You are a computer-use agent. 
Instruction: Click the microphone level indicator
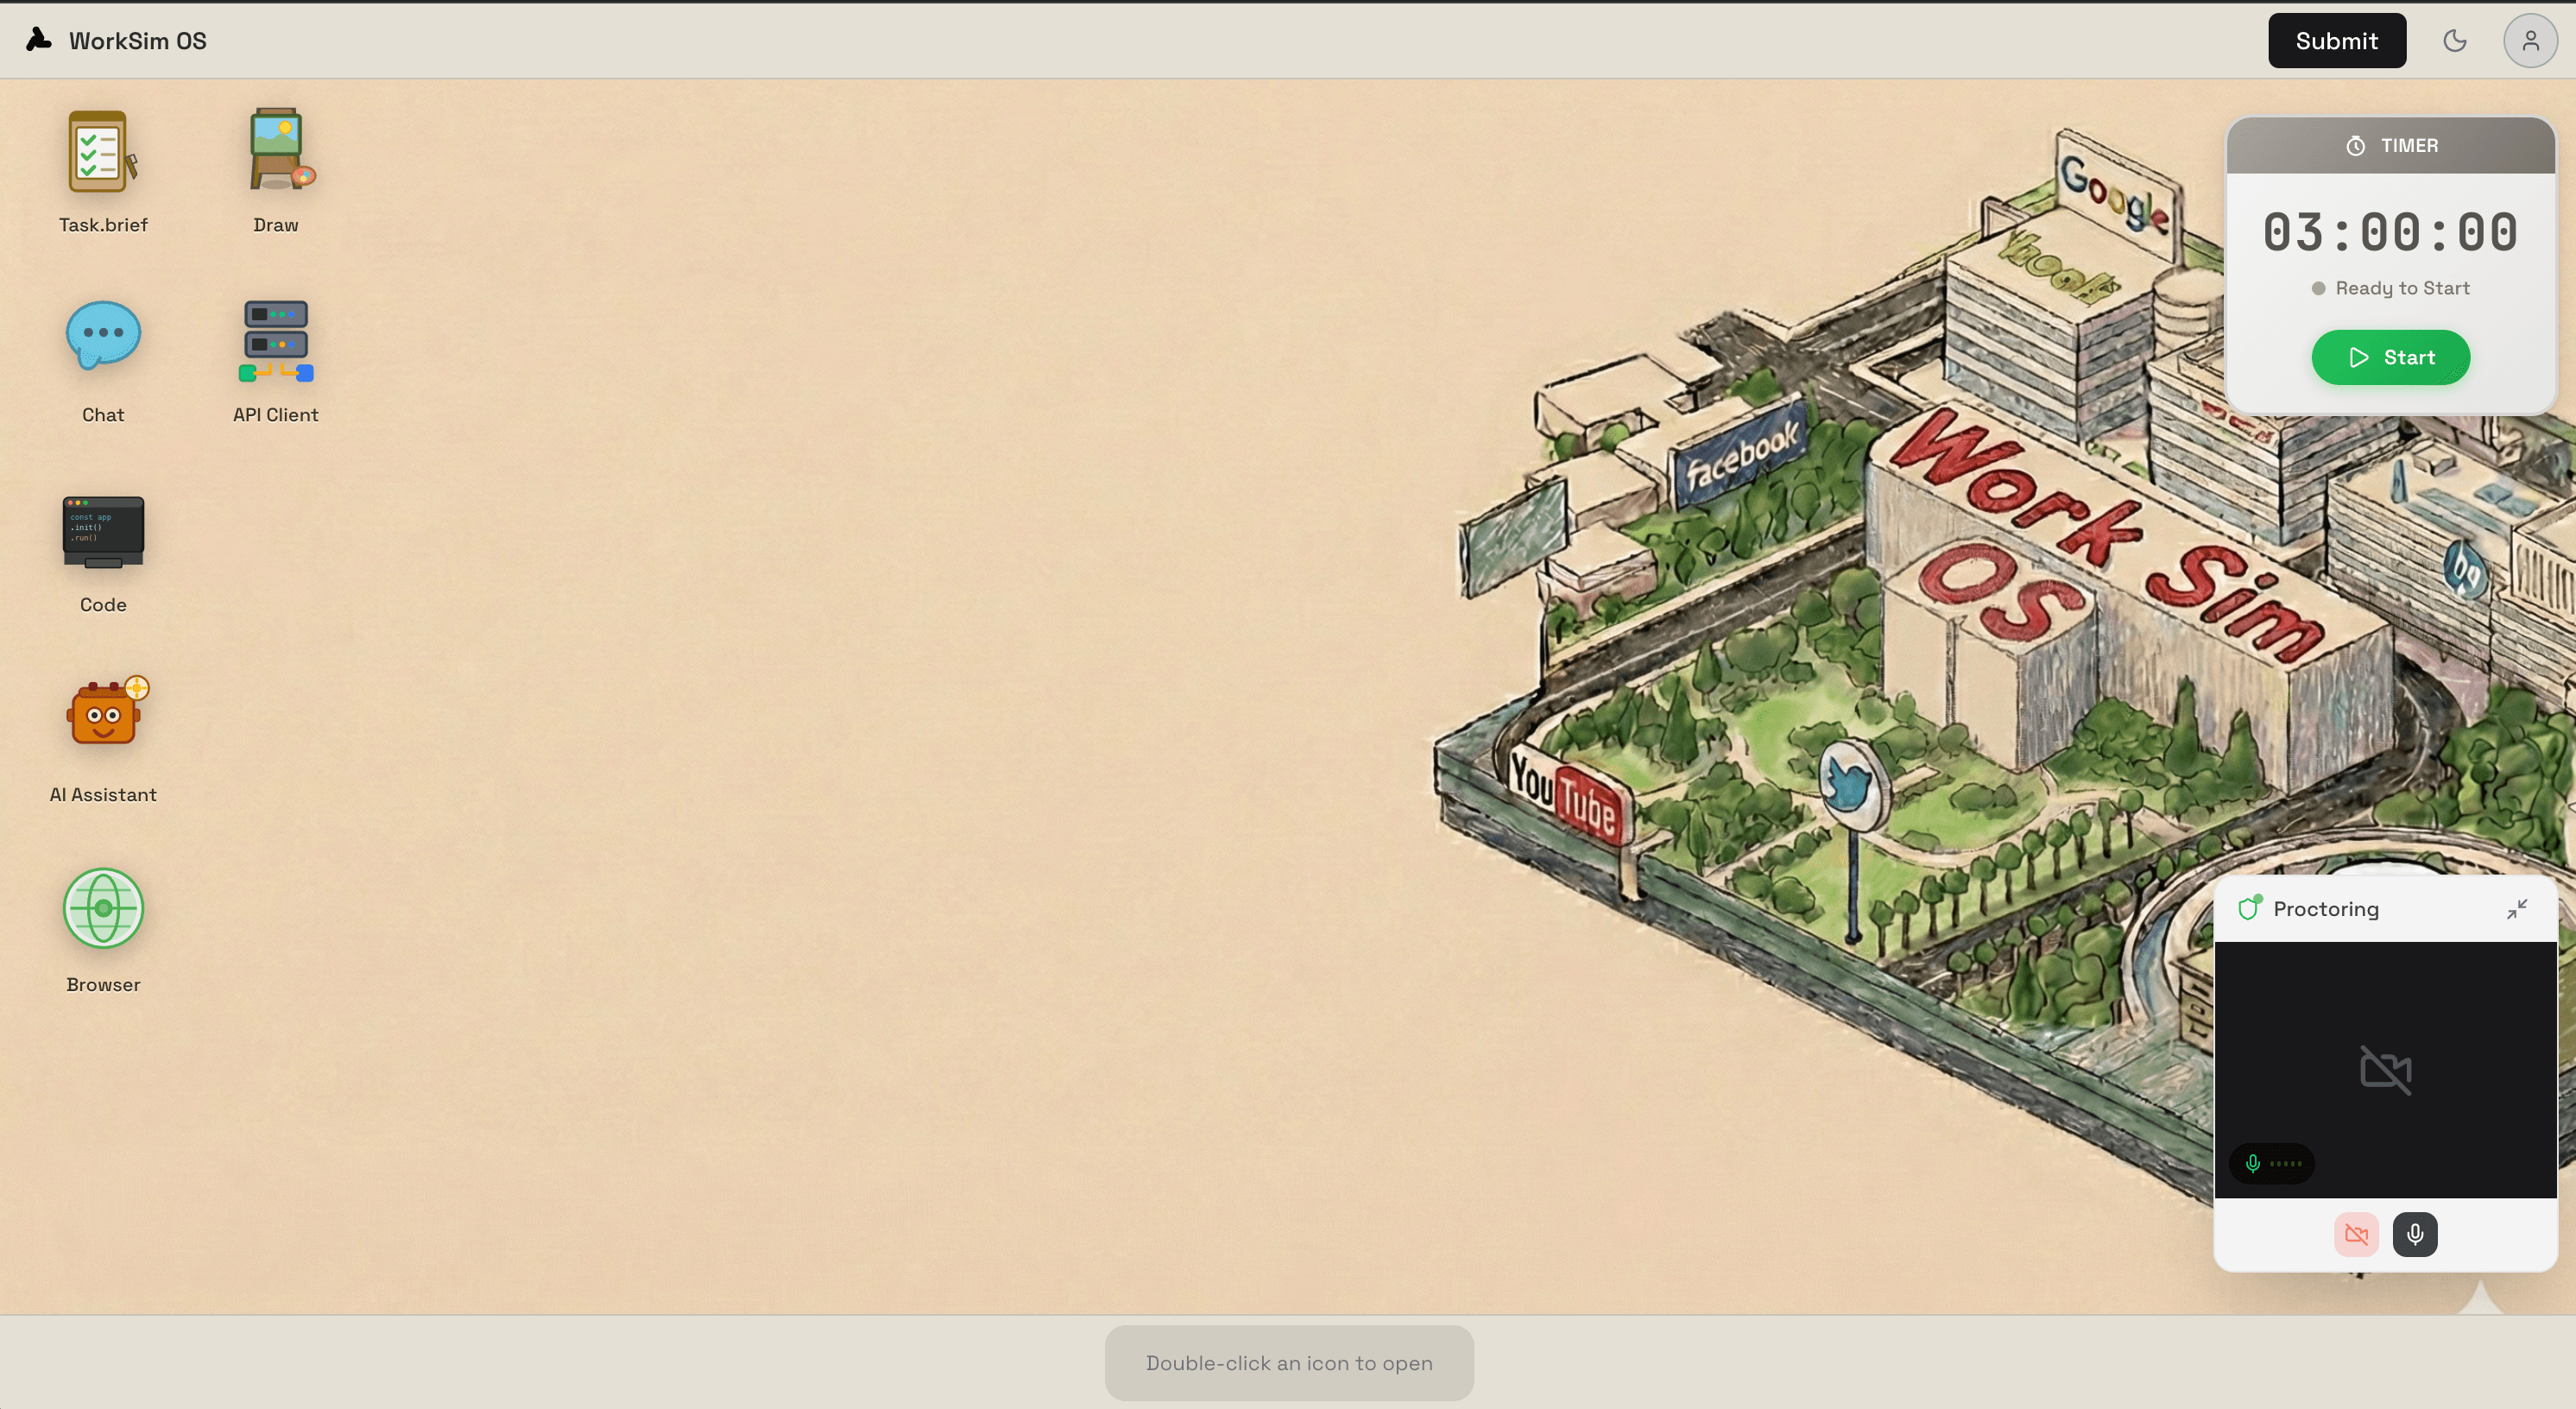[2272, 1163]
